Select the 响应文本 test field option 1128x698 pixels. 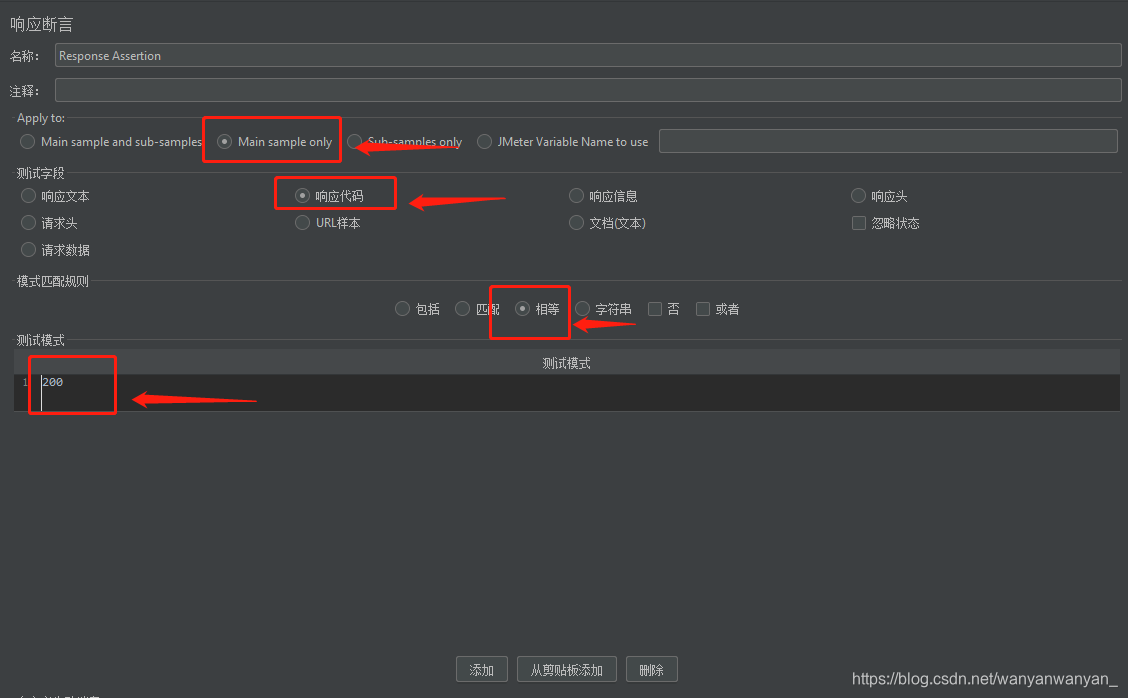(x=28, y=196)
